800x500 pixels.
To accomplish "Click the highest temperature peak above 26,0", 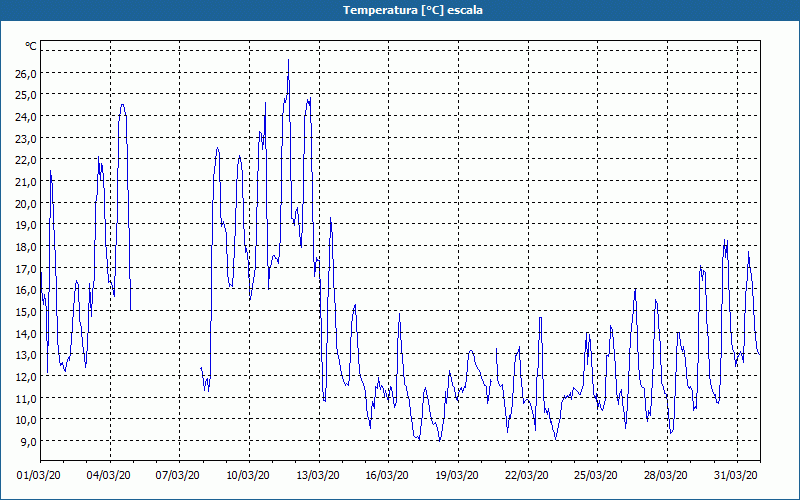I will point(288,61).
